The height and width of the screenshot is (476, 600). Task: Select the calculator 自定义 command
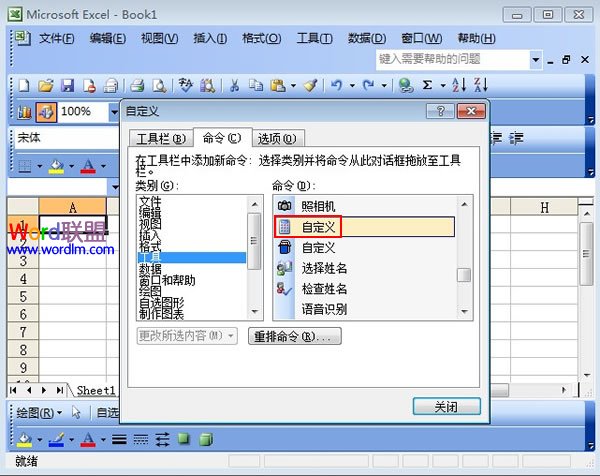click(365, 227)
